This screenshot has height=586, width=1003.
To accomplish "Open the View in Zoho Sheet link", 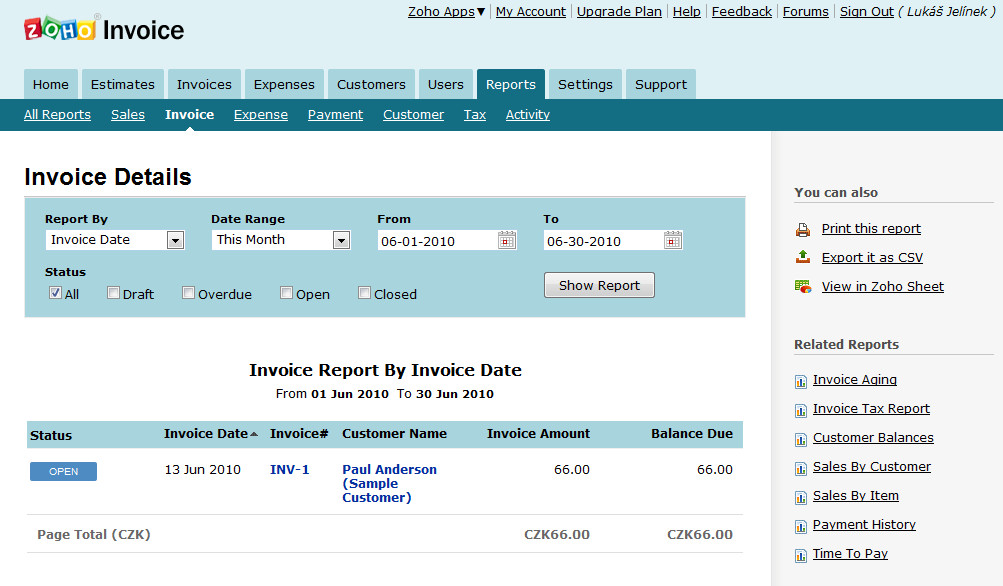I will coord(883,287).
